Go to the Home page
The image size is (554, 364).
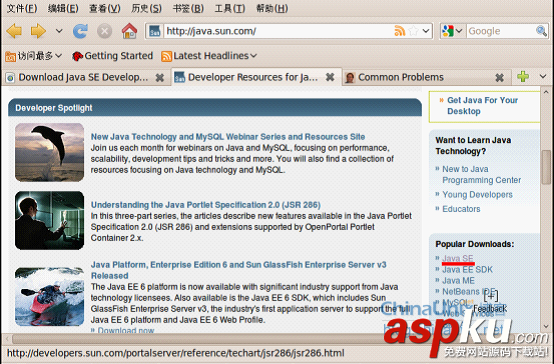pos(129,31)
